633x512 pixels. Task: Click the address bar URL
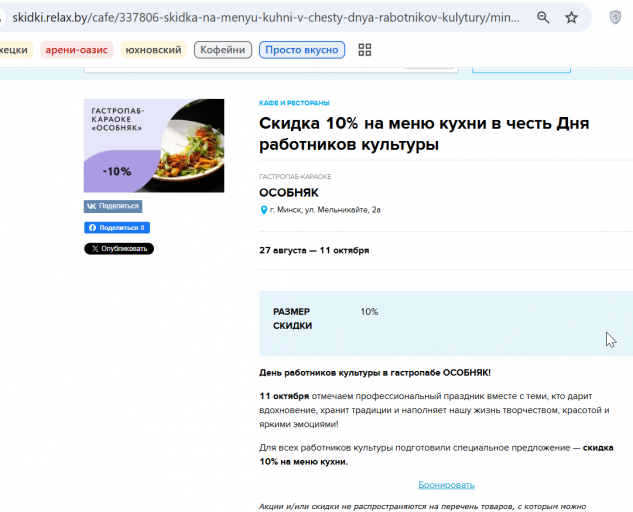pos(266,18)
